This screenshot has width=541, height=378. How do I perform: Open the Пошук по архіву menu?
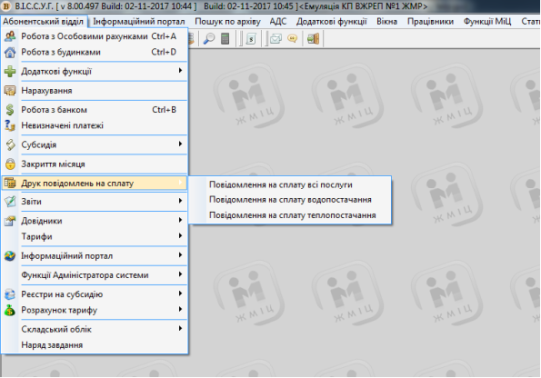coord(227,22)
